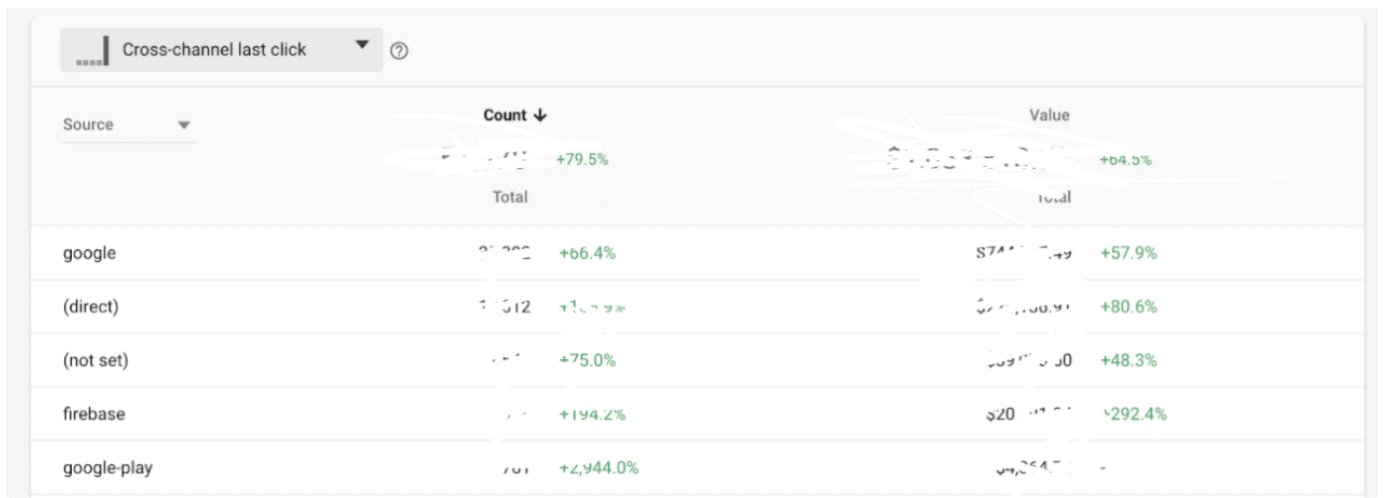Click google value change +57.9%
Viewport: 1386px width, 498px height.
(1128, 253)
